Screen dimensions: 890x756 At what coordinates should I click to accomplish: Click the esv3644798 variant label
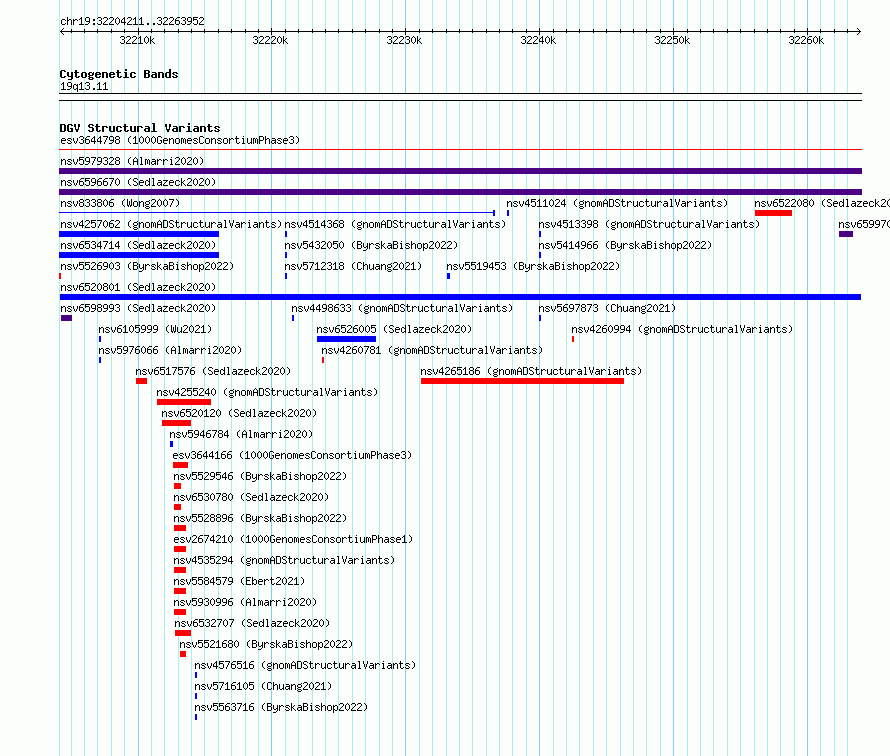pyautogui.click(x=180, y=140)
